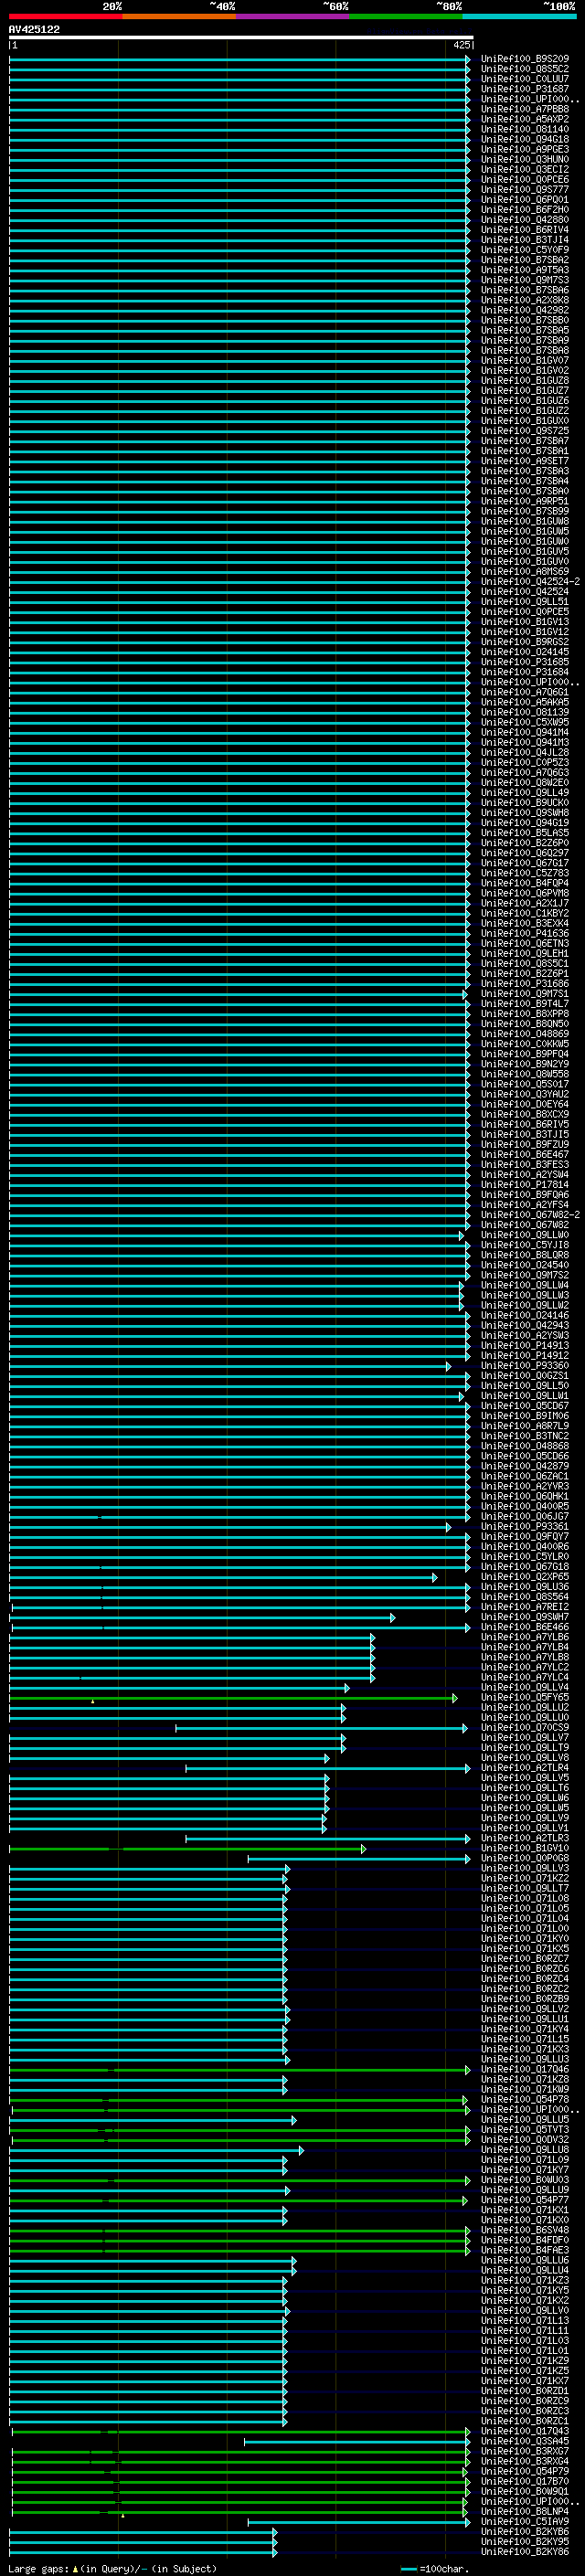Select the UniRef100_Q5FY65 label
Viewport: 585px width, 2576px height.
525,1698
